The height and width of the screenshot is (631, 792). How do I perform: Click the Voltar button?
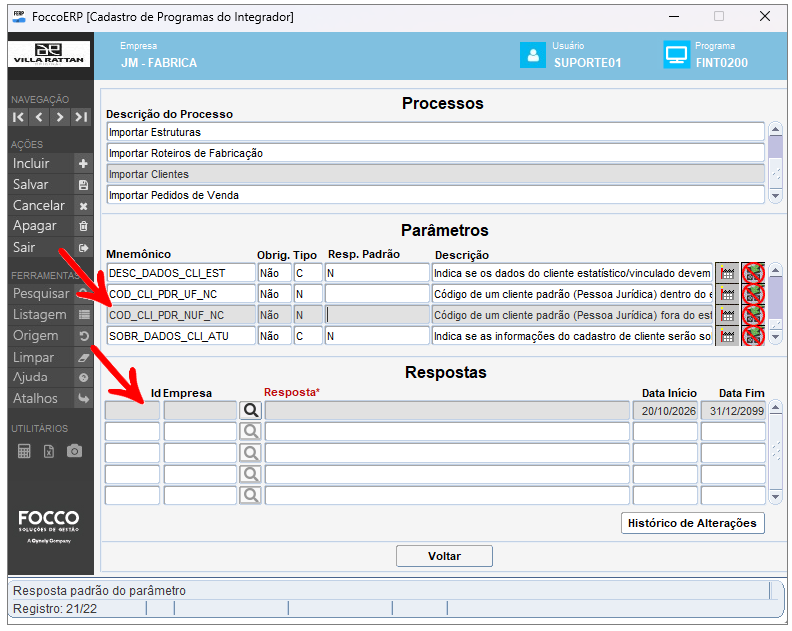click(444, 556)
